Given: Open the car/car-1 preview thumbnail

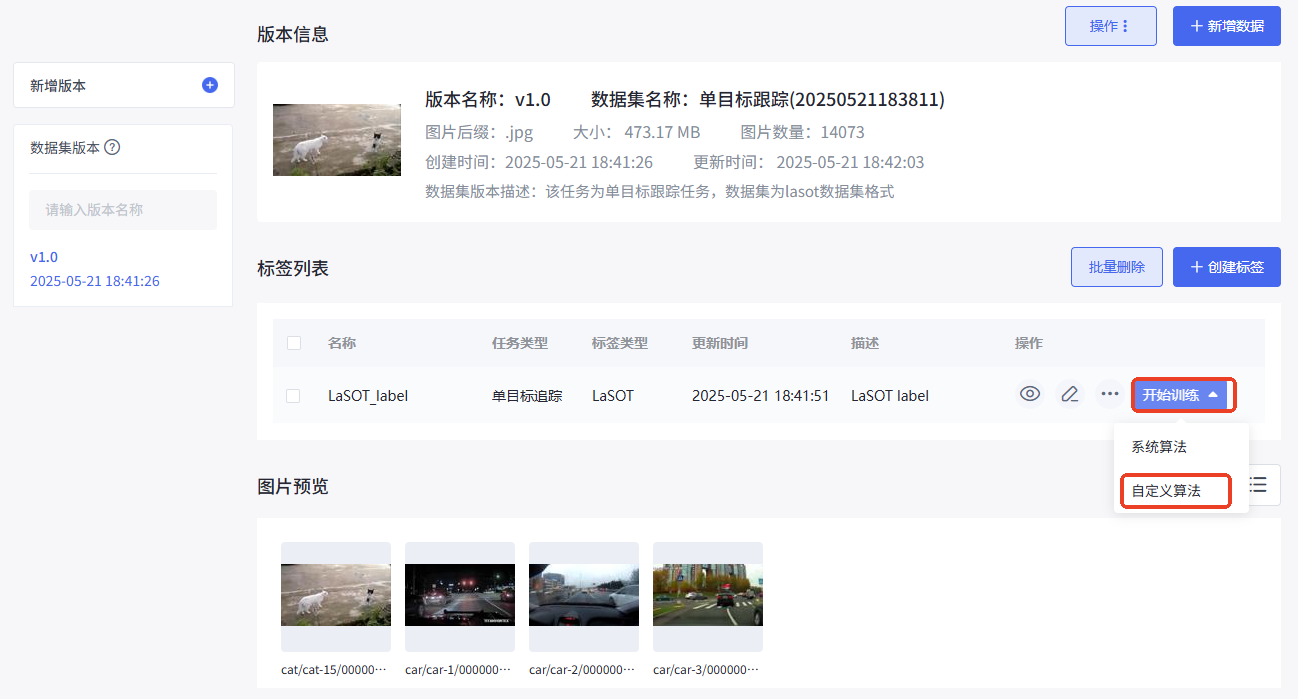Looking at the screenshot, I should click(460, 595).
